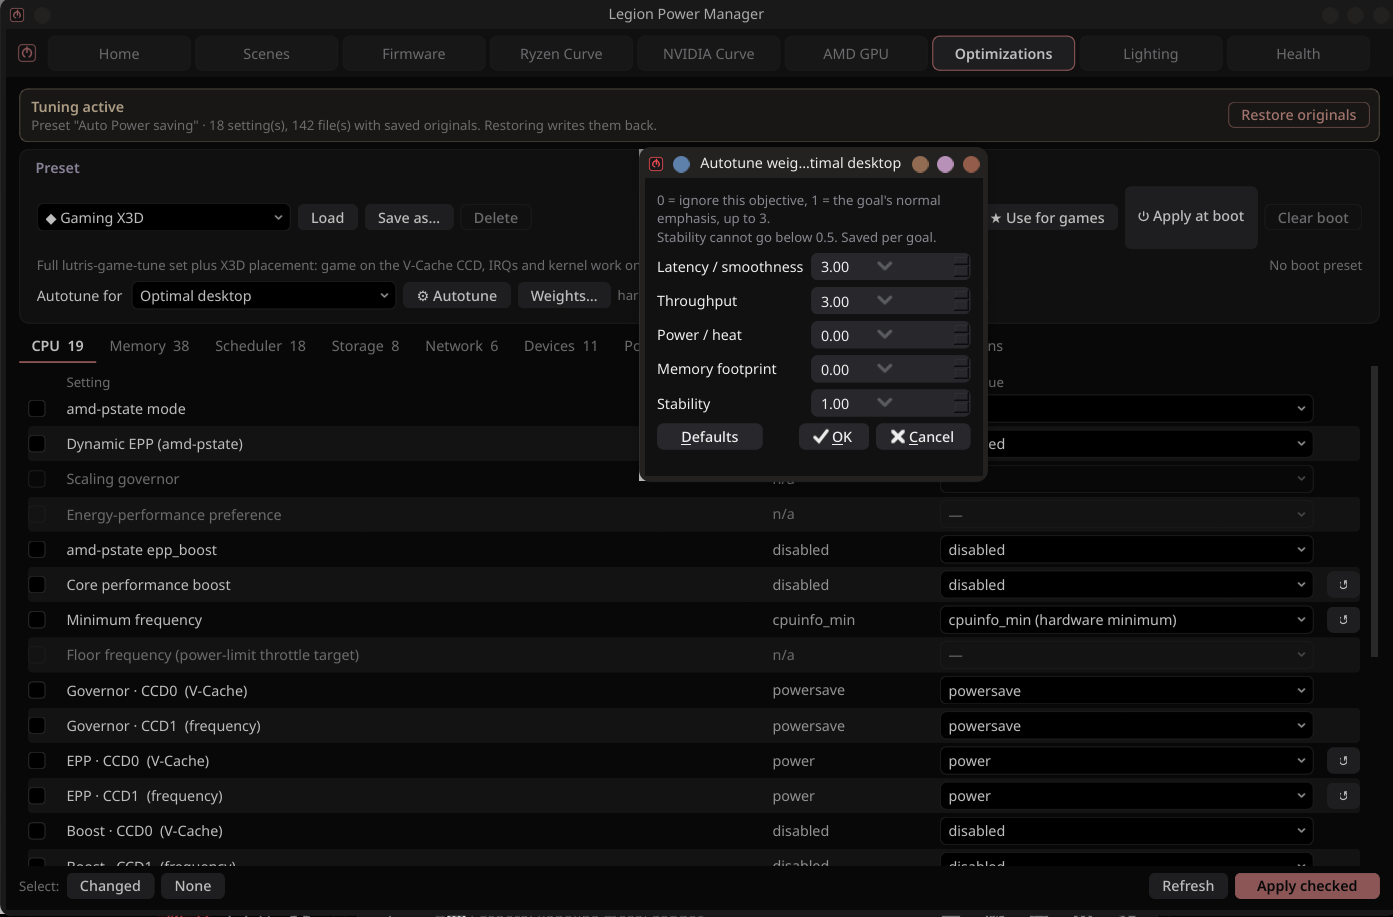Image resolution: width=1393 pixels, height=917 pixels.
Task: Select the Scheduler 18 settings tab
Action: click(260, 346)
